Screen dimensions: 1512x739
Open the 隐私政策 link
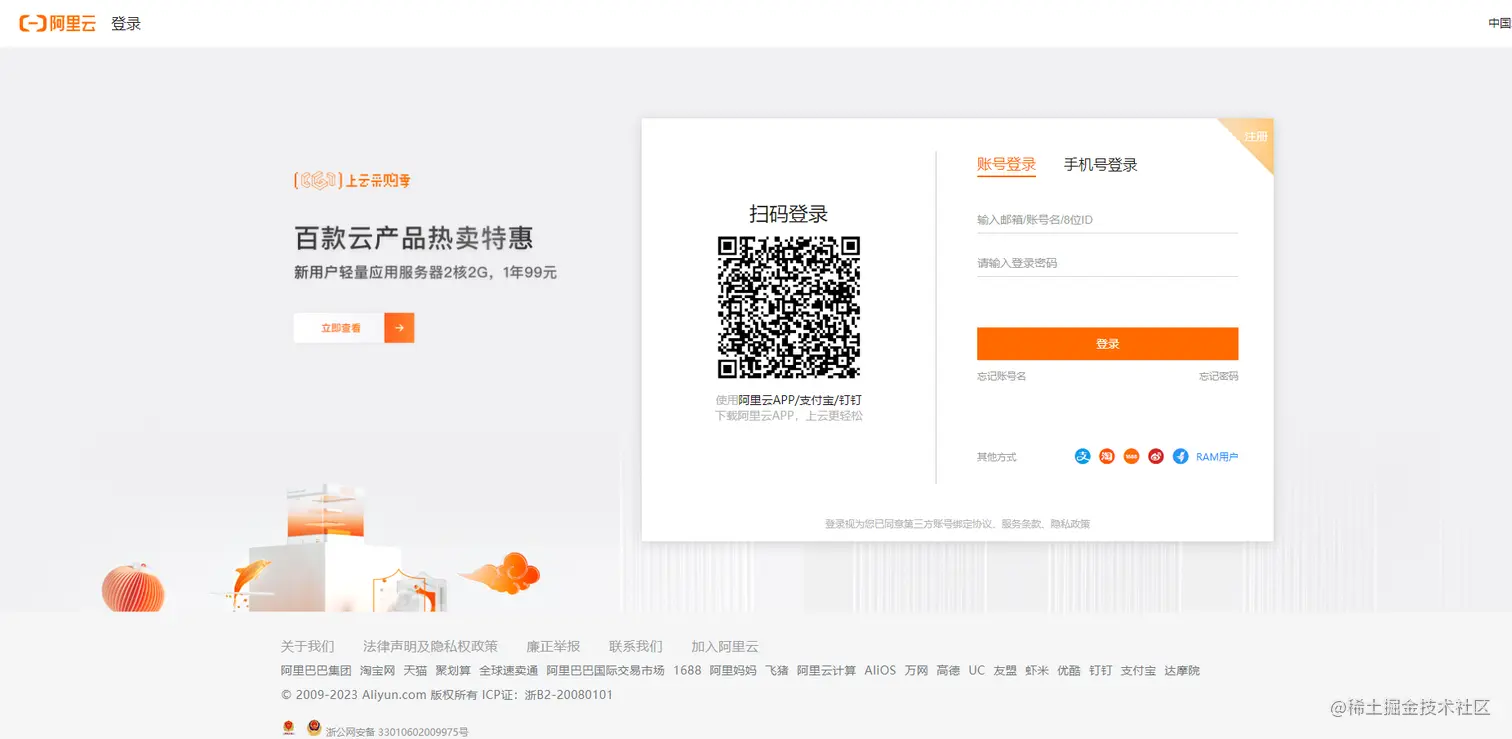click(x=1070, y=524)
